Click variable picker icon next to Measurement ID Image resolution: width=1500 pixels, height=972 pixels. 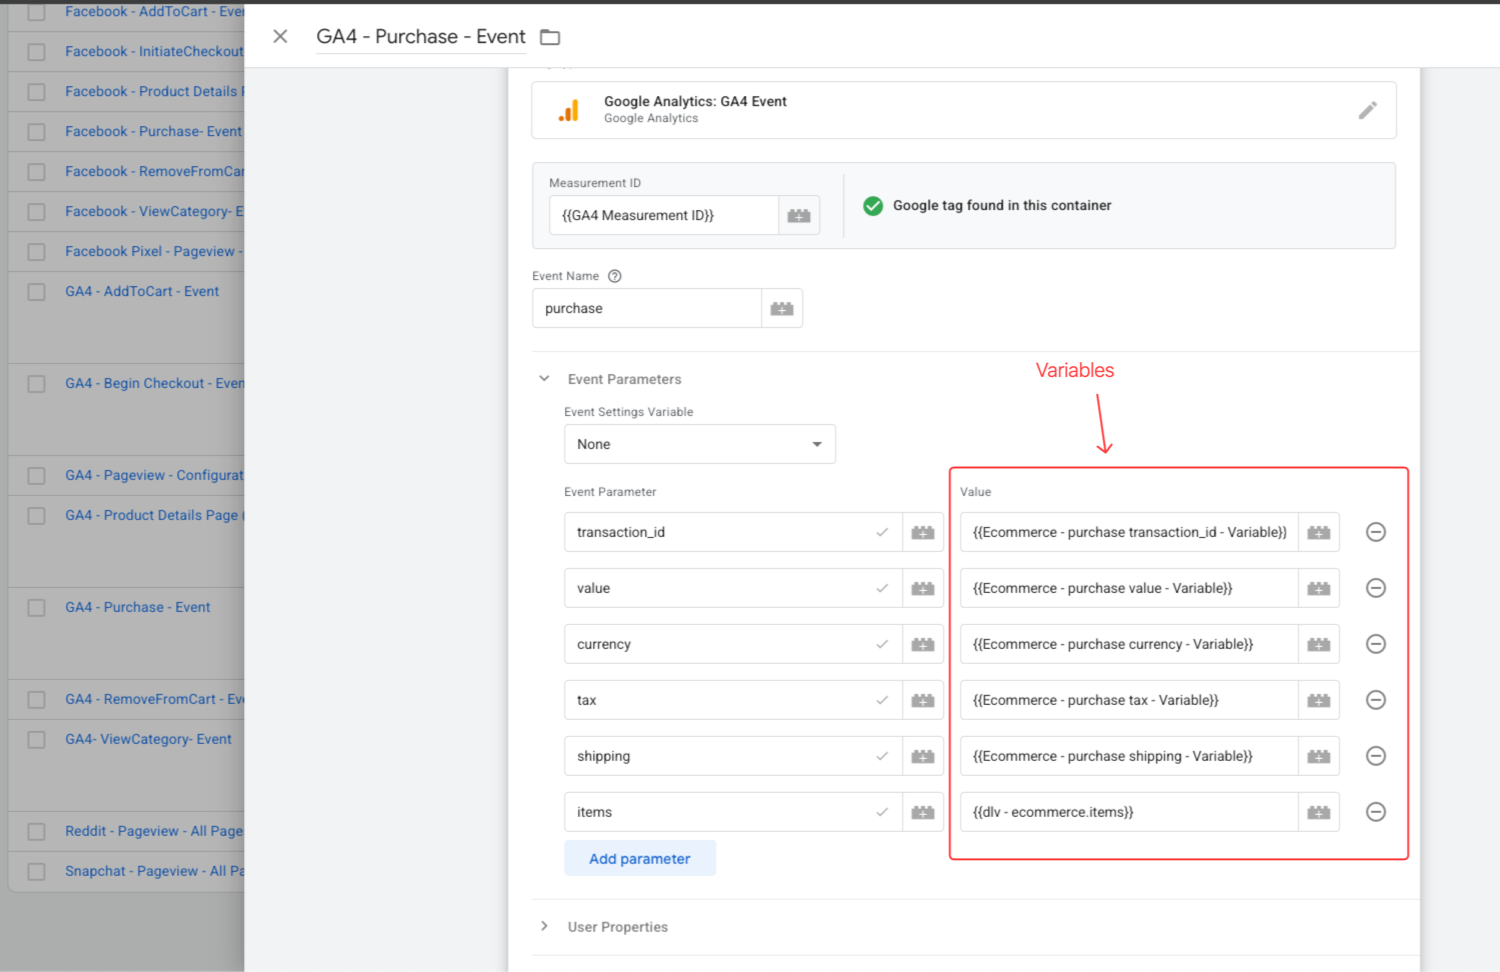798,215
